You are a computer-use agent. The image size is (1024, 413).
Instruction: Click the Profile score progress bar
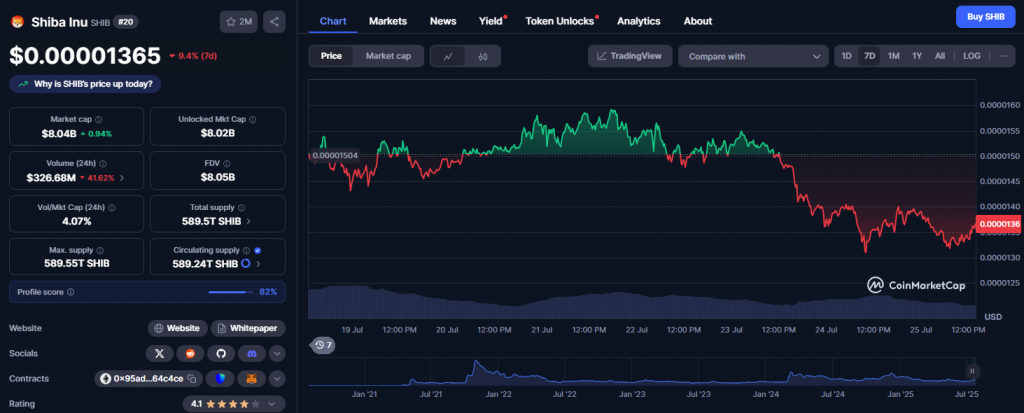(x=231, y=292)
